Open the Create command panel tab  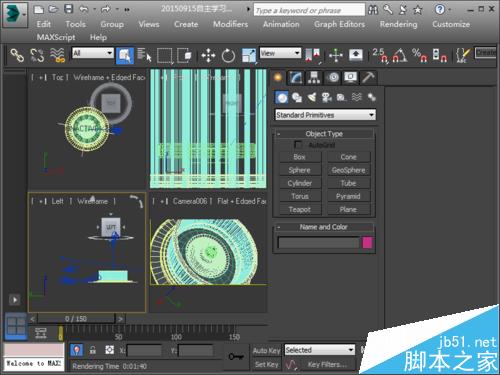coord(278,78)
